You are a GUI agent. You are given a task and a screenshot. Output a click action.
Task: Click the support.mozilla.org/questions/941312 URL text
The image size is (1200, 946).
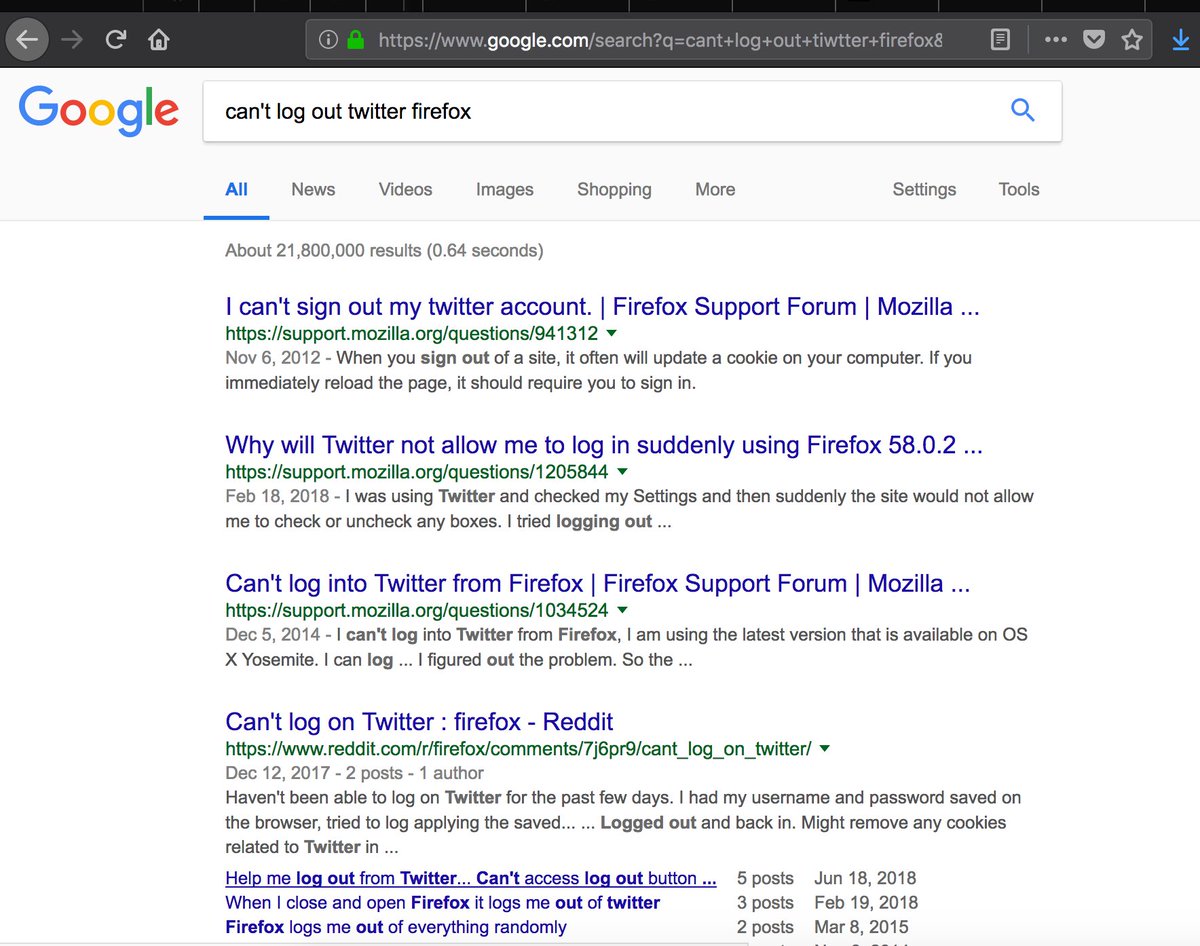[x=412, y=334]
